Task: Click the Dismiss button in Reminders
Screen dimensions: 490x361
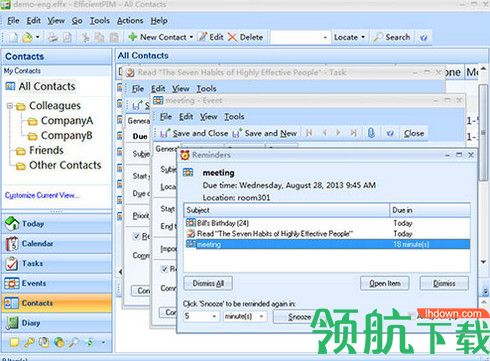Action: point(444,283)
